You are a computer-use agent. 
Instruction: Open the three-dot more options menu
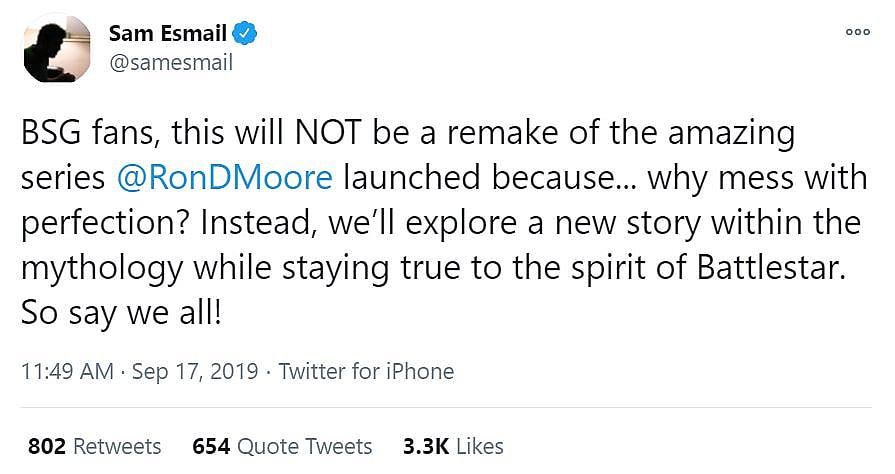857,32
